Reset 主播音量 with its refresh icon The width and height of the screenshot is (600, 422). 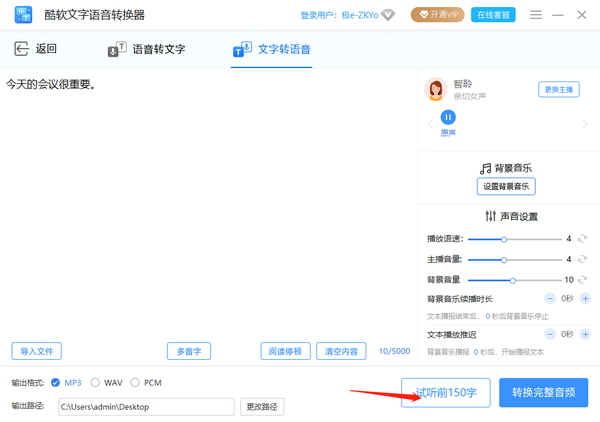(582, 259)
